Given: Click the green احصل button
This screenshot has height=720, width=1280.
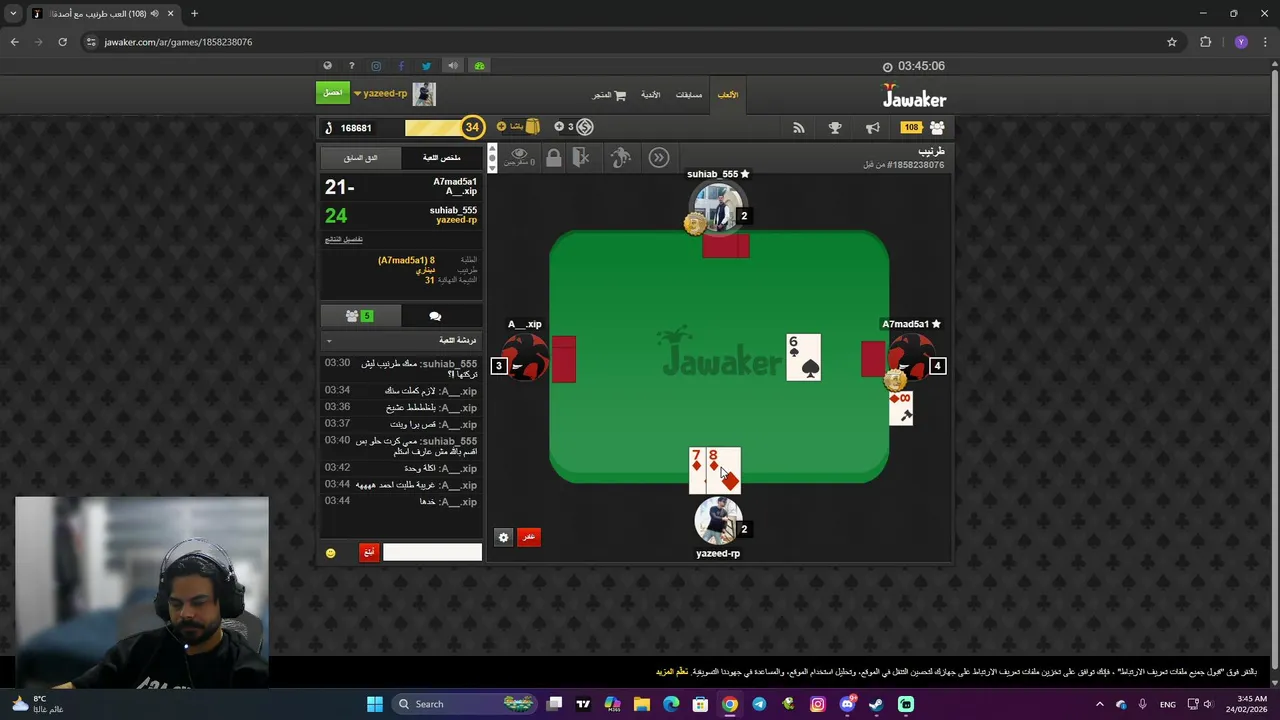Looking at the screenshot, I should 333,93.
